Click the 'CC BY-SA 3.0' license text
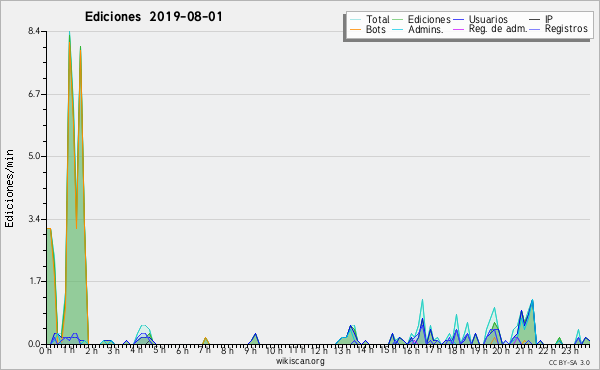Screen dimensions: 600x370 point(569,363)
